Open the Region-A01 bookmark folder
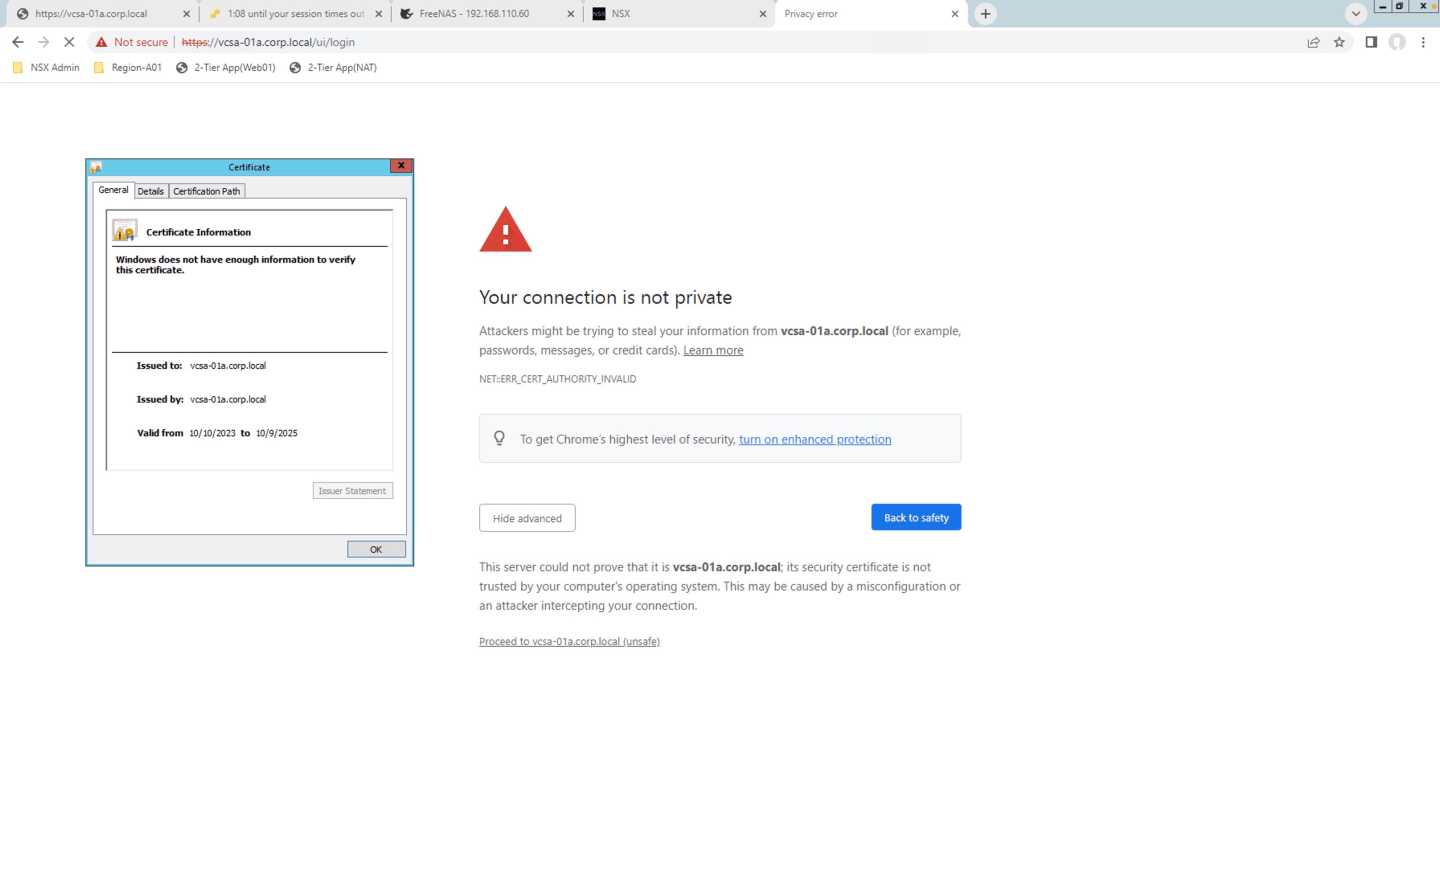1440x875 pixels. point(127,68)
